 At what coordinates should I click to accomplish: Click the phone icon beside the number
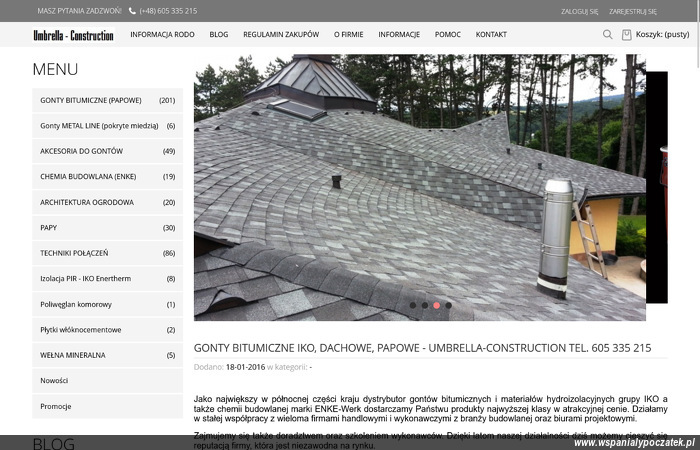[x=132, y=11]
